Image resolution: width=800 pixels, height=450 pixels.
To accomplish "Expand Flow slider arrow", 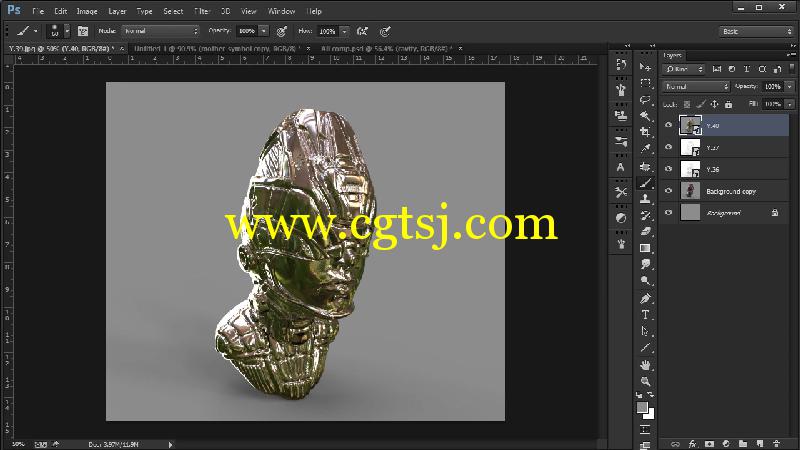I will (x=344, y=31).
